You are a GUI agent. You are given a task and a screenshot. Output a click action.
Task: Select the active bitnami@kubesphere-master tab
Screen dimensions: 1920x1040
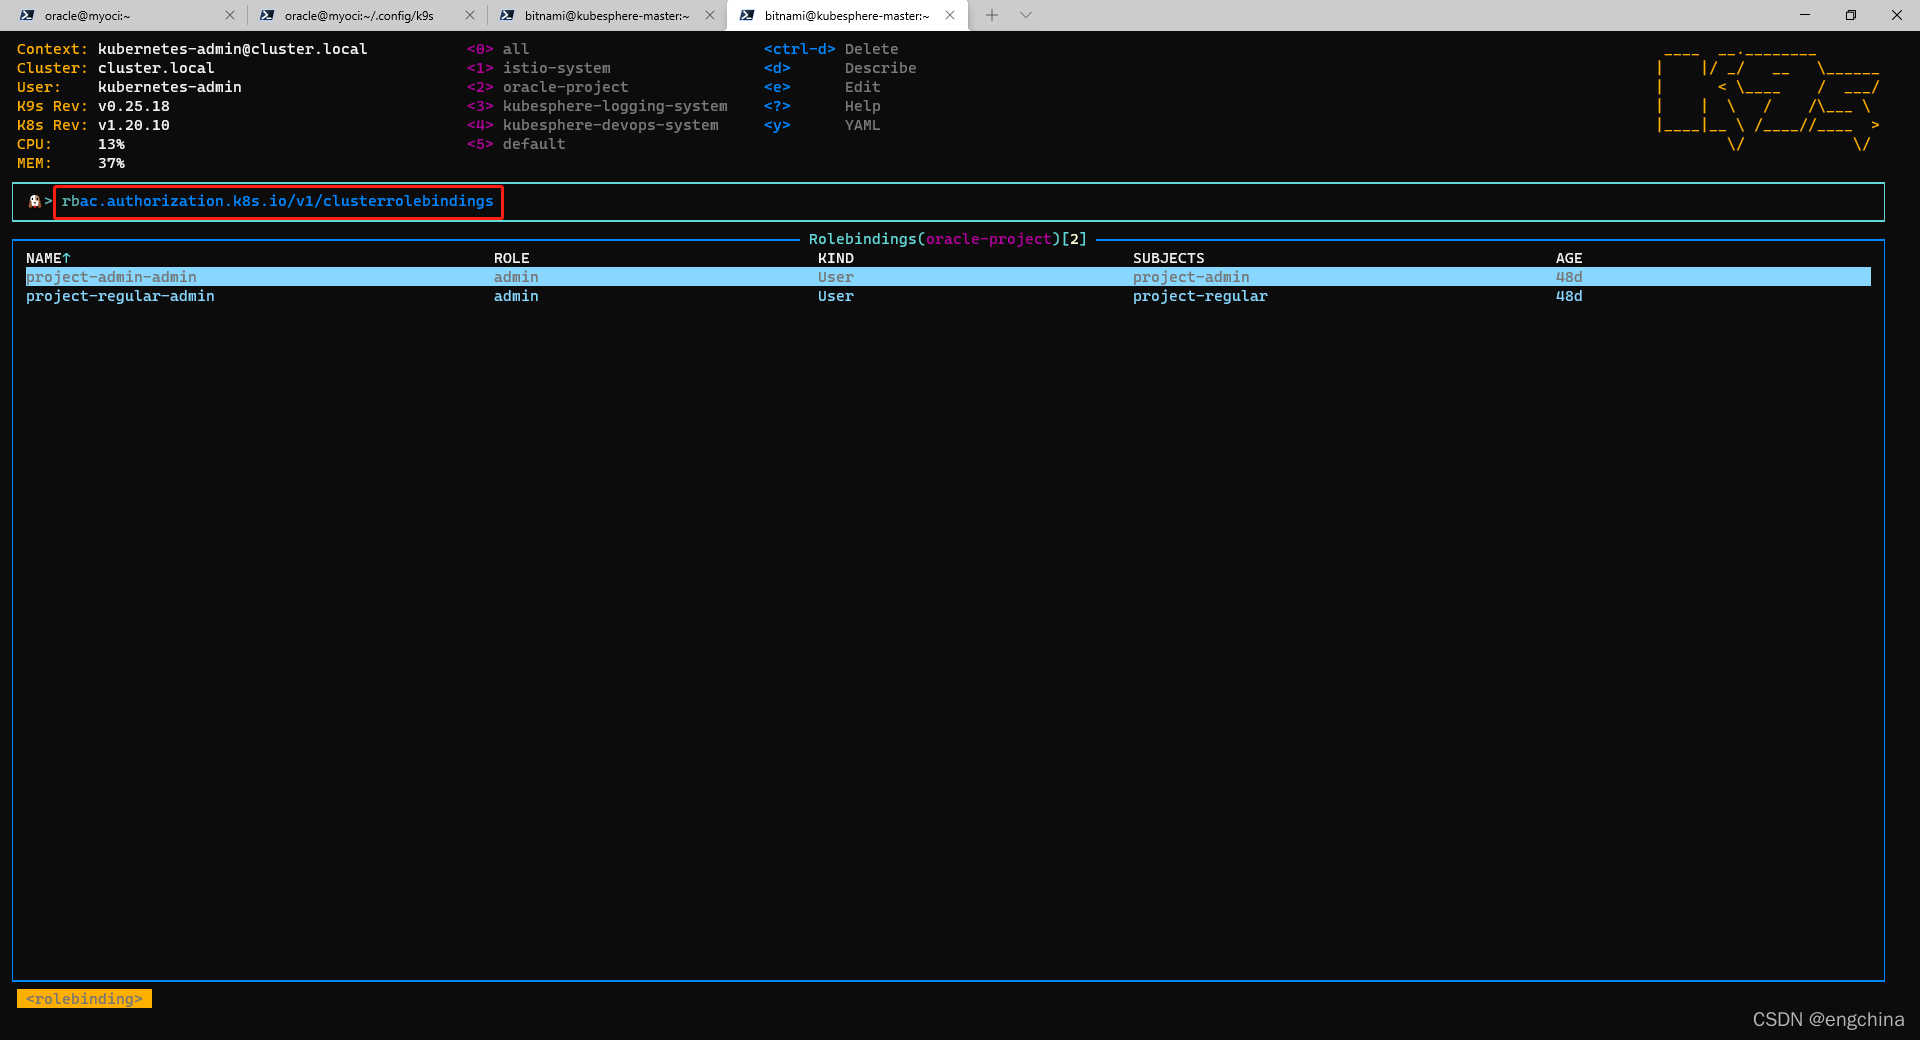(846, 15)
